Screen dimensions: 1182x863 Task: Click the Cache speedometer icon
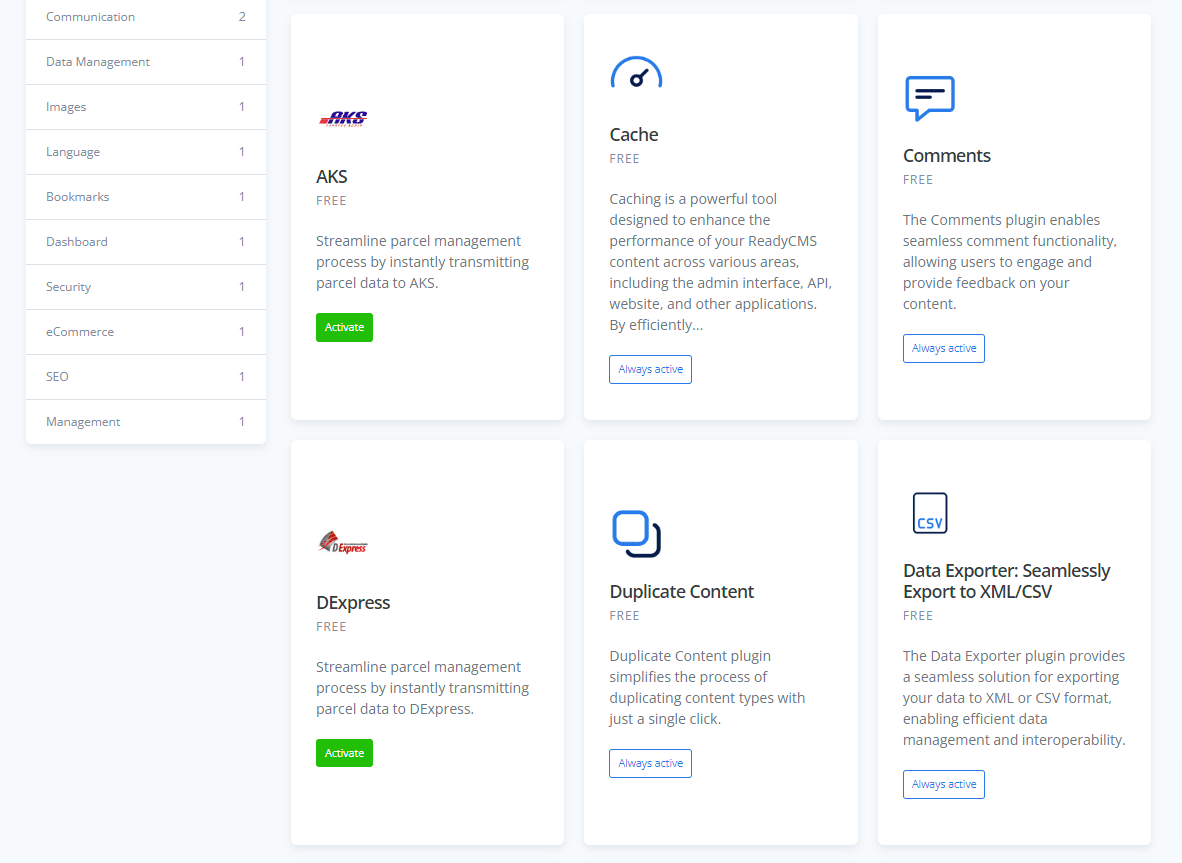point(636,73)
